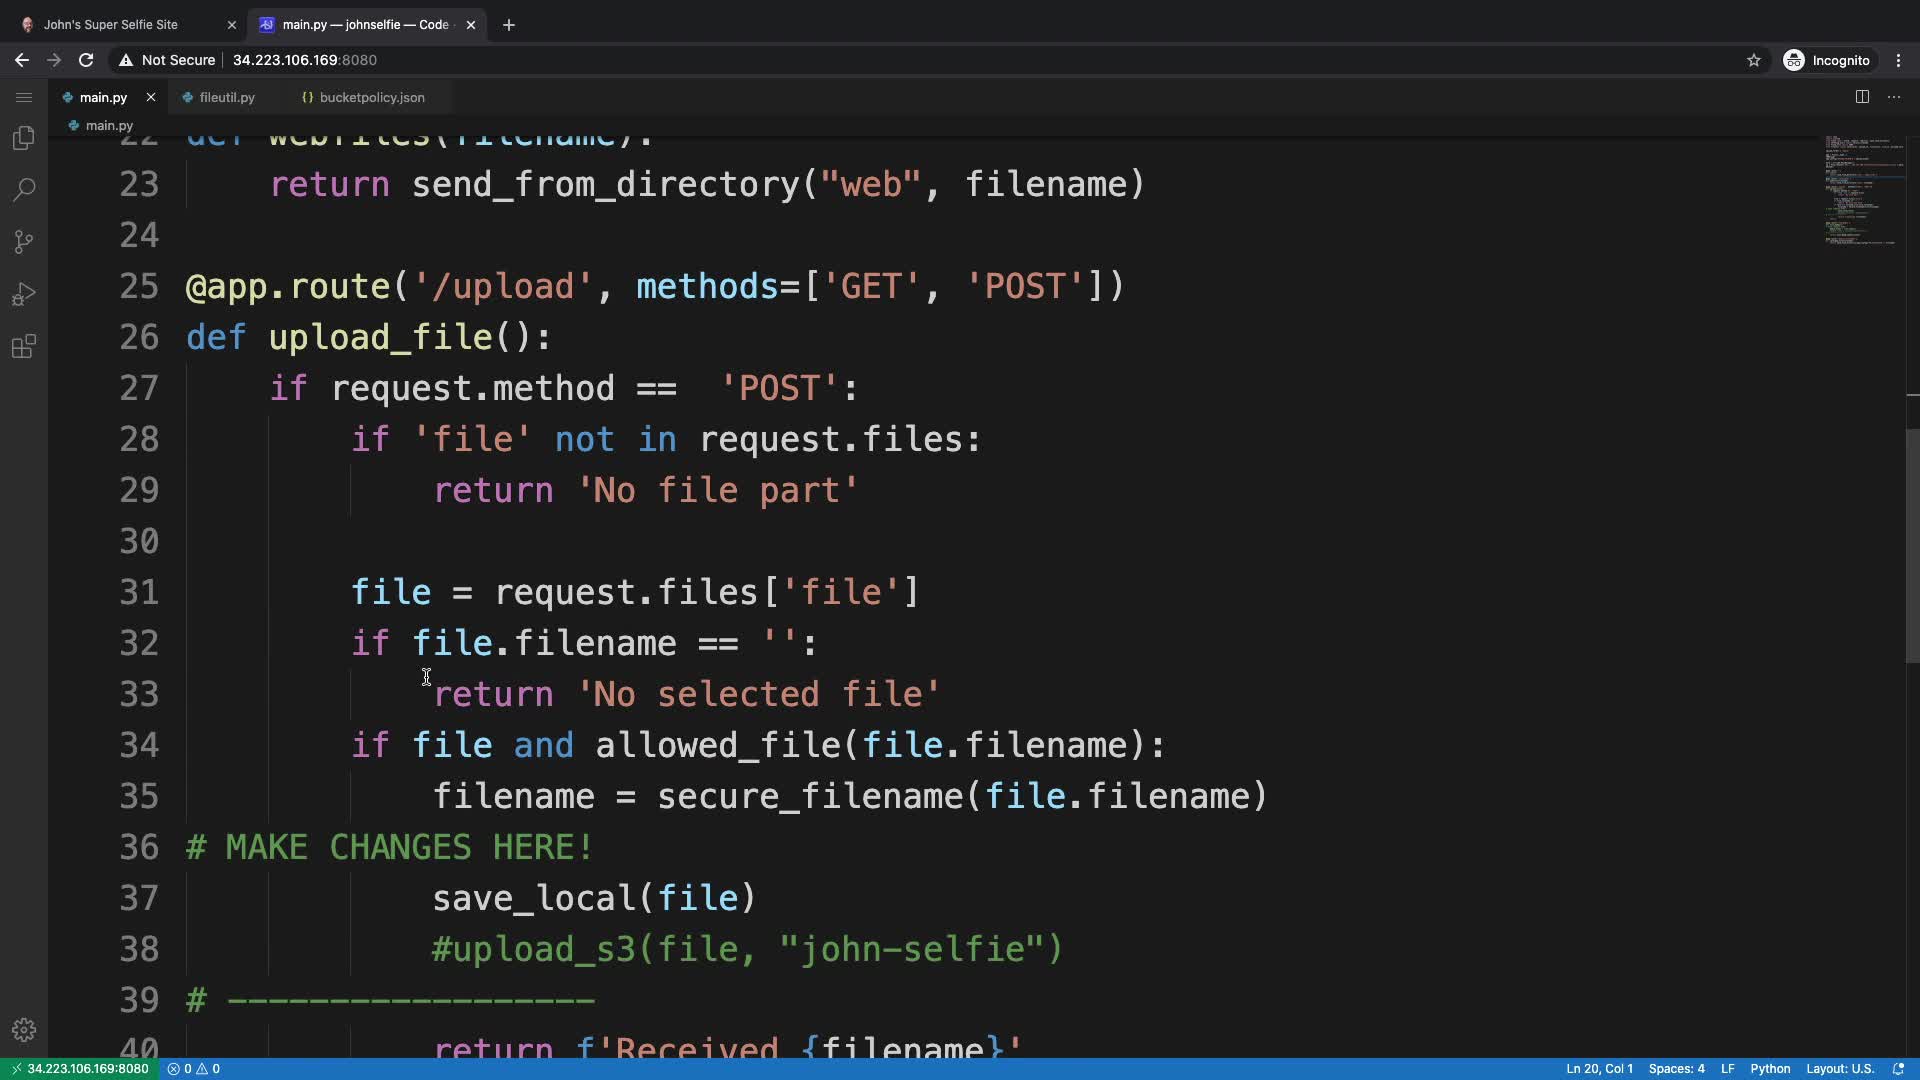Click the vertical editor scrollbar thumb

[x=1912, y=545]
